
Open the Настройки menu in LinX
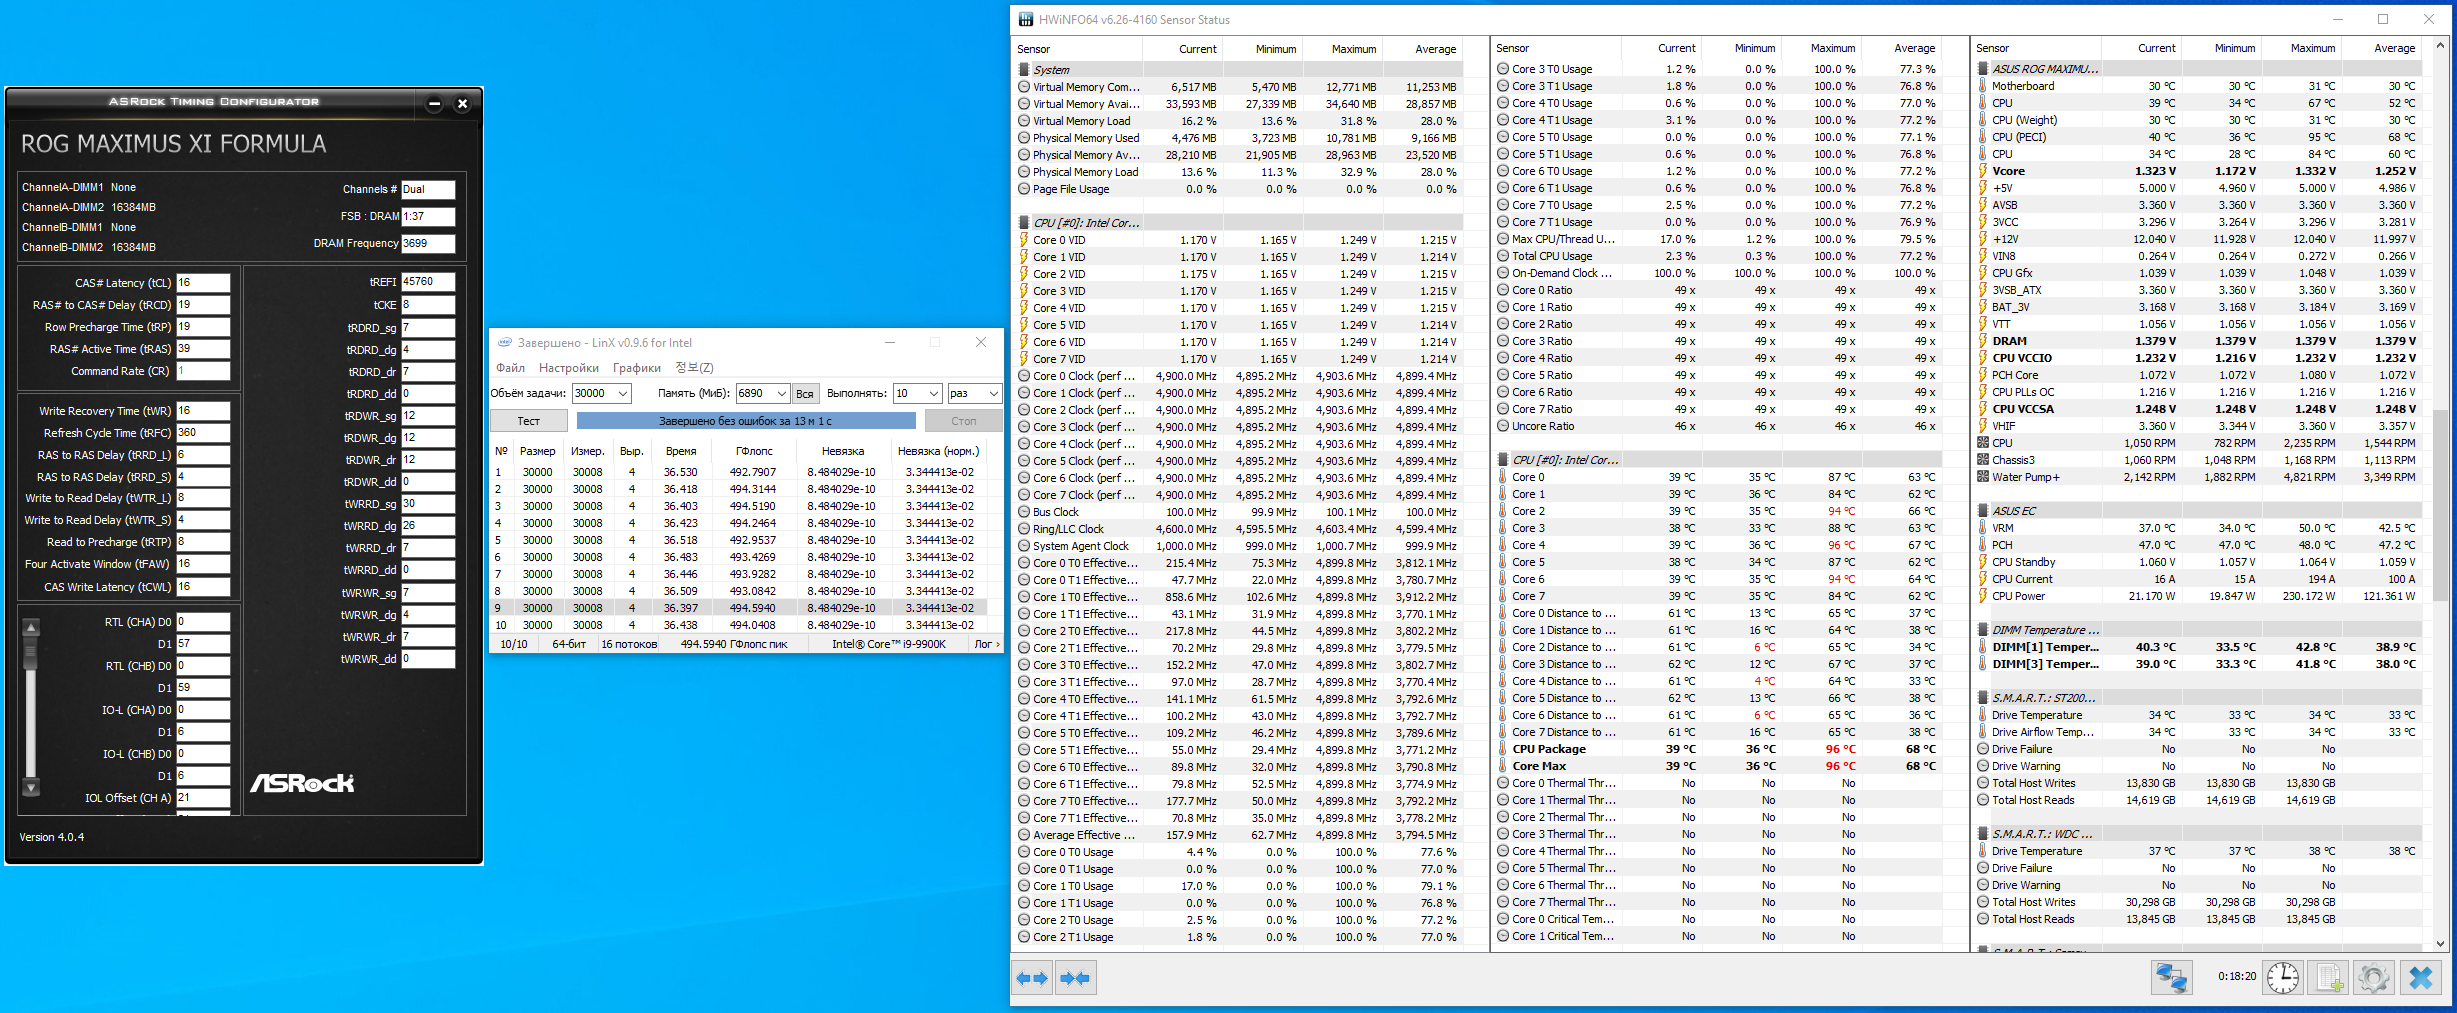[x=569, y=368]
